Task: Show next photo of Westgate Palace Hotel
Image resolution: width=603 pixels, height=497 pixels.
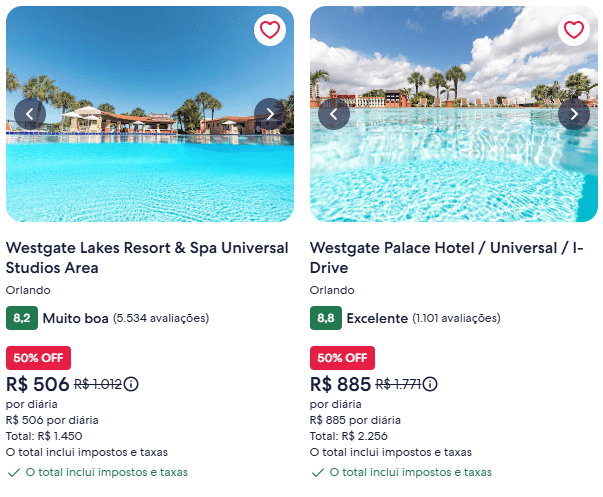Action: (x=573, y=114)
